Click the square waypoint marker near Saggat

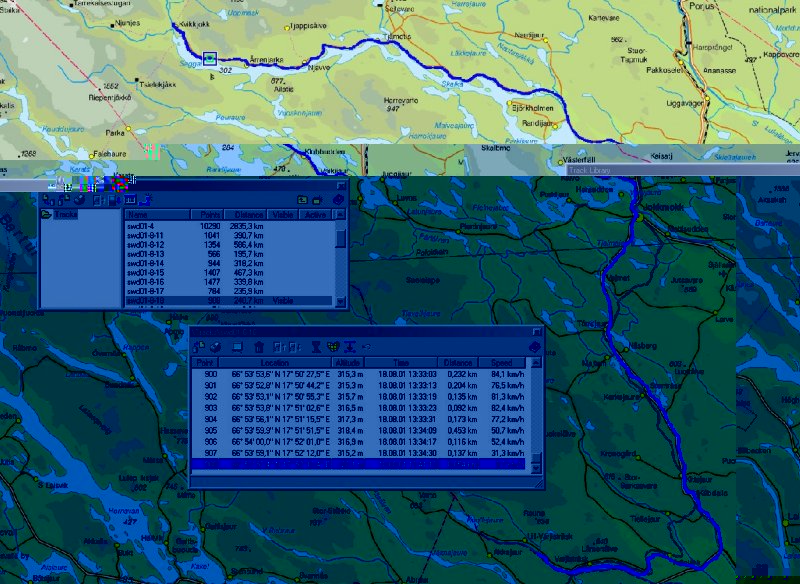click(210, 59)
